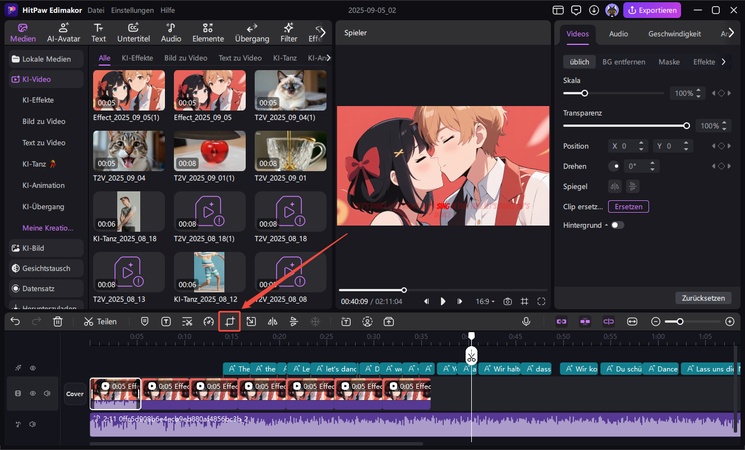Screen dimensions: 745x450
Task: Click the Exportieren button
Action: tap(652, 10)
